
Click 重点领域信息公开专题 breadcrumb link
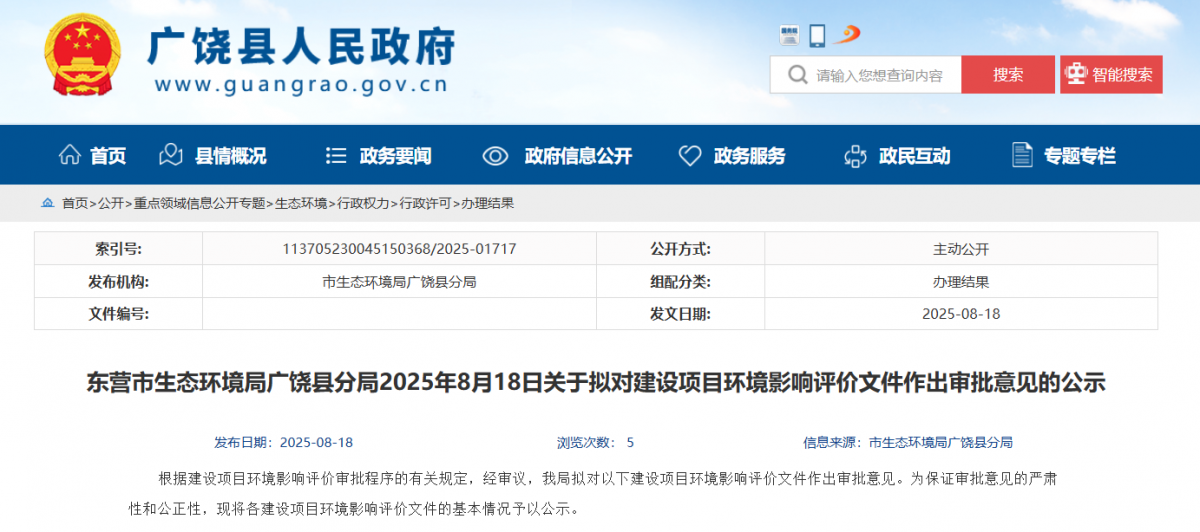[200, 203]
